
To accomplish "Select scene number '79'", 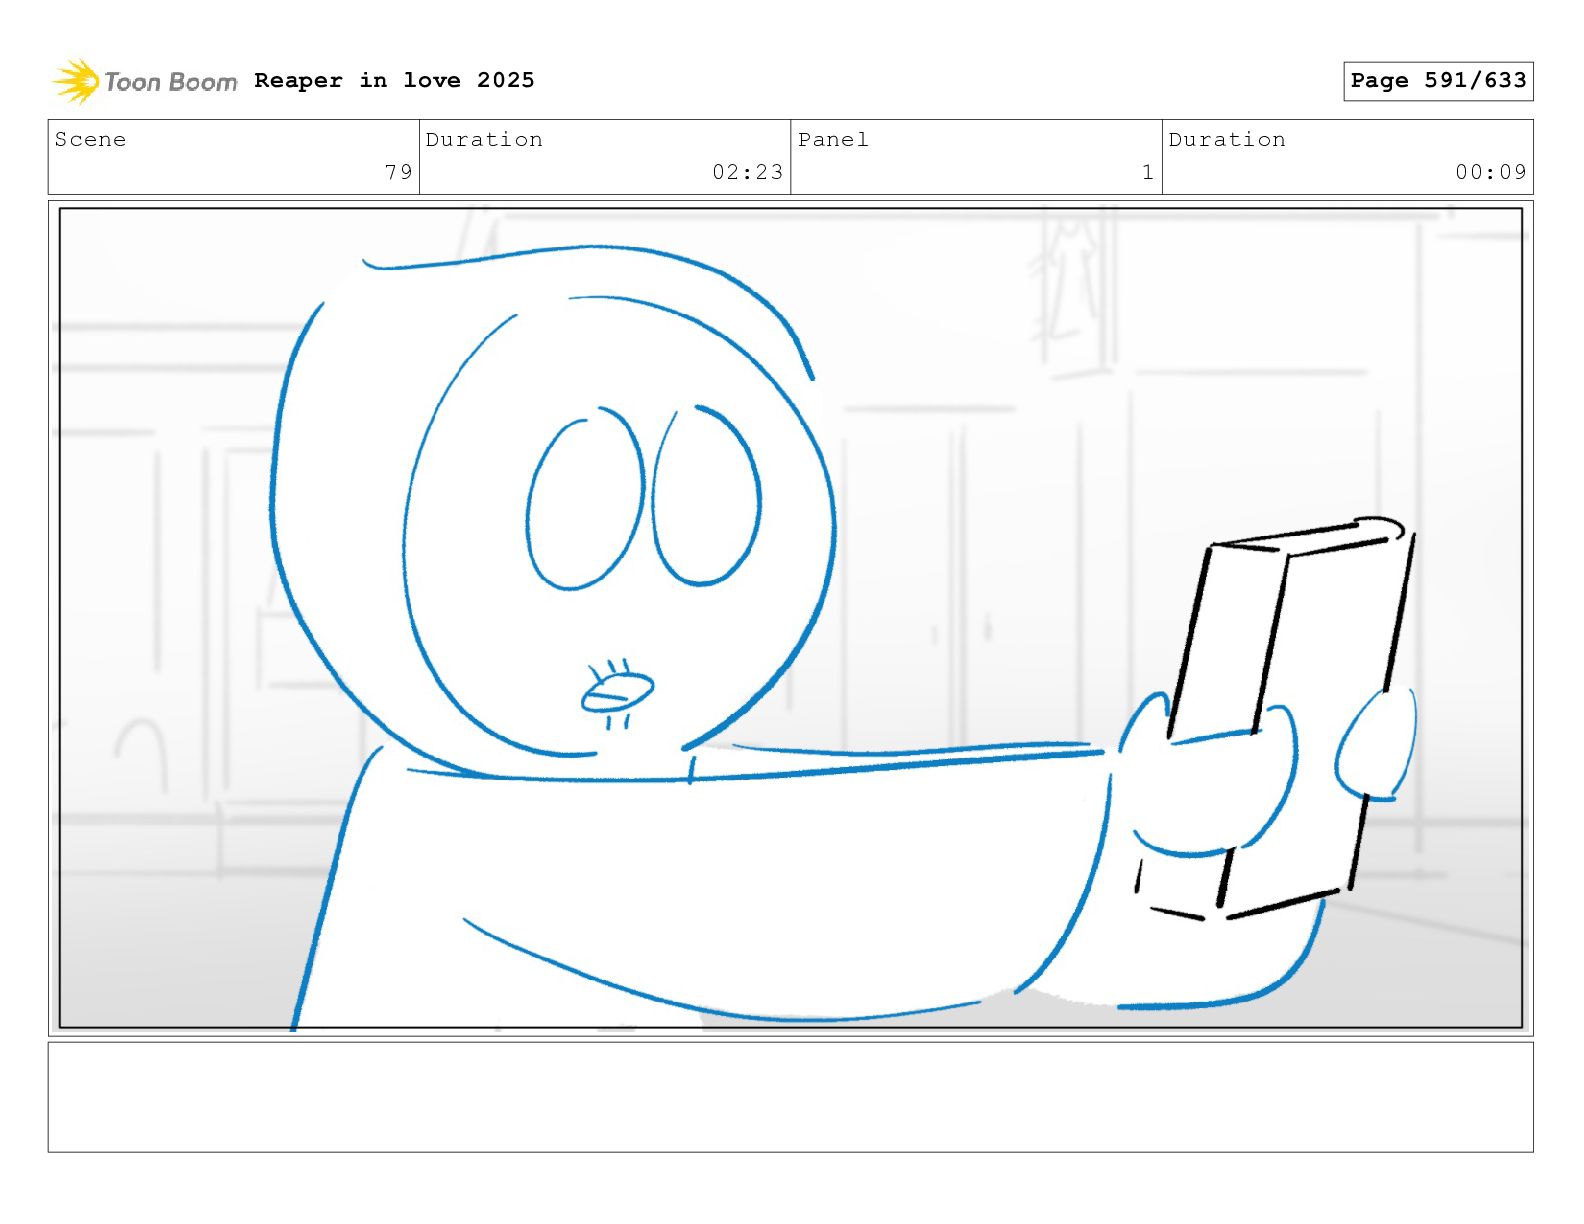I will pyautogui.click(x=399, y=172).
